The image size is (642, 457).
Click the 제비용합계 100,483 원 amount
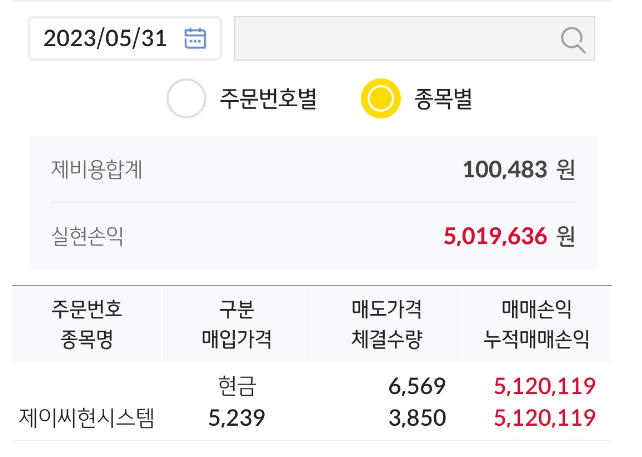(519, 170)
